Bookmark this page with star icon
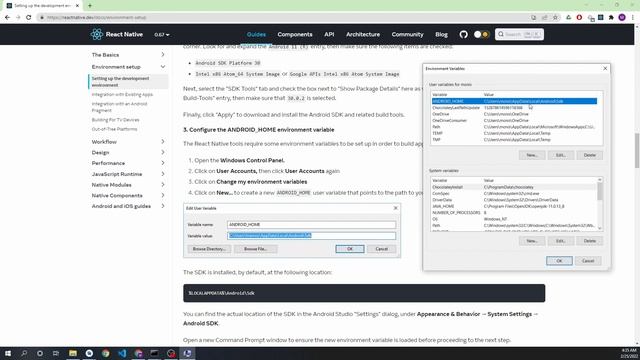 click(x=555, y=18)
